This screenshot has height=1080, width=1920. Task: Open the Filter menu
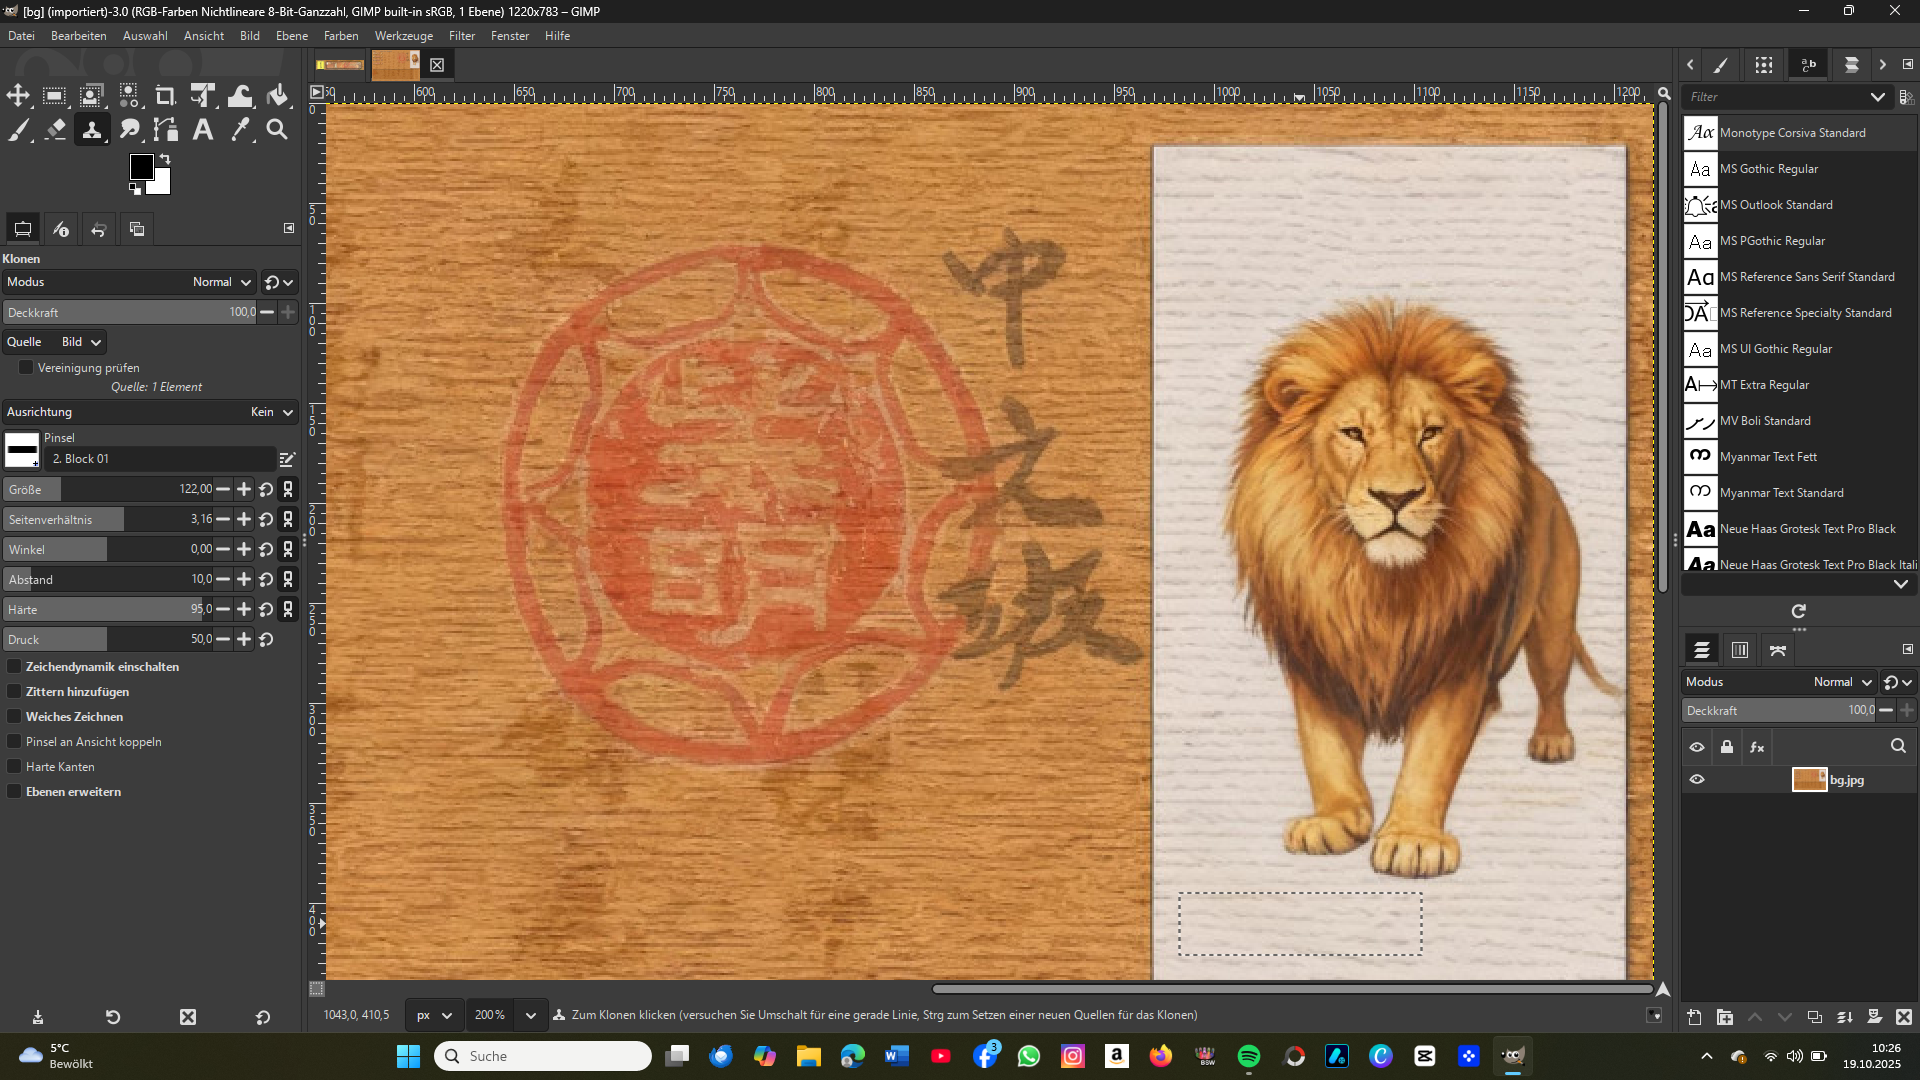pyautogui.click(x=461, y=36)
